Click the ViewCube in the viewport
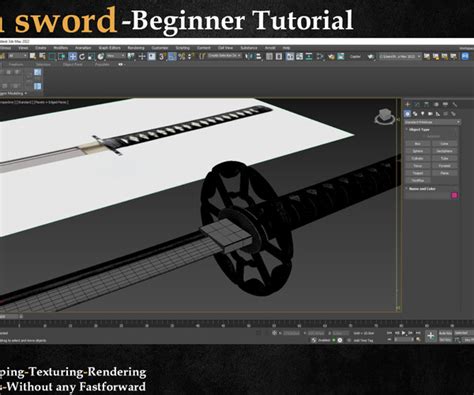 (x=385, y=116)
